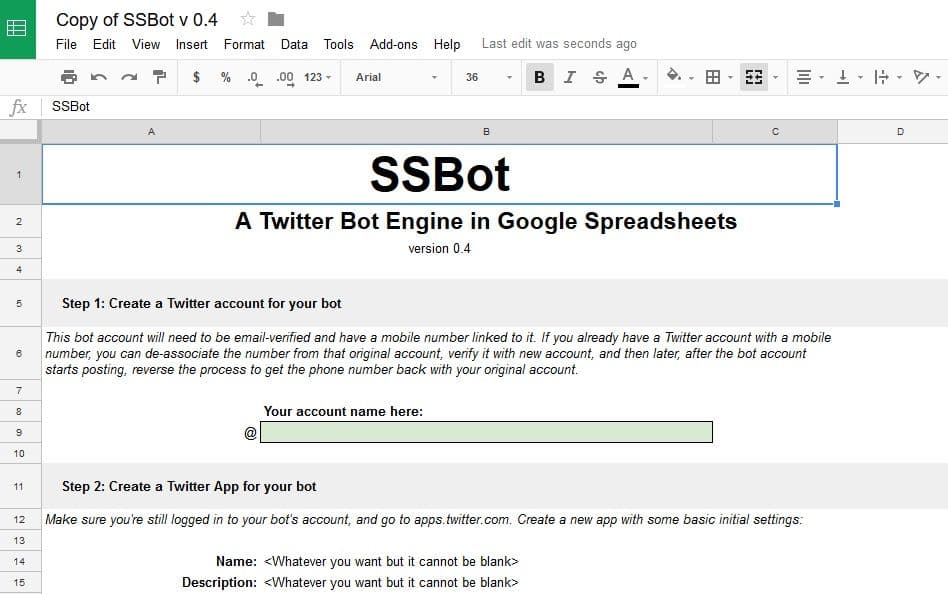Select row 11 header
The image size is (948, 594).
tap(19, 486)
